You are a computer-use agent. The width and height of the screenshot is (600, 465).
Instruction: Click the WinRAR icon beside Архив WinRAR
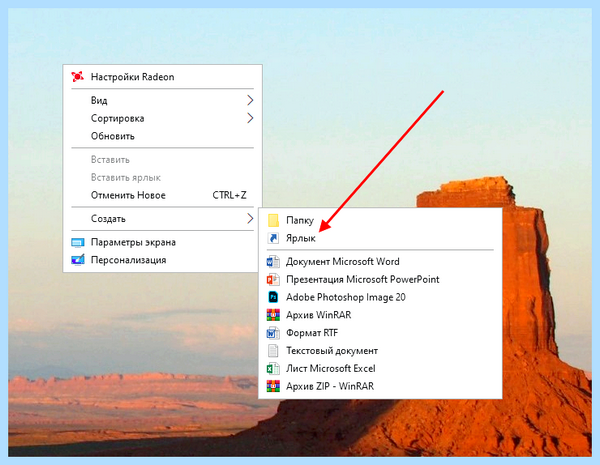[273, 315]
